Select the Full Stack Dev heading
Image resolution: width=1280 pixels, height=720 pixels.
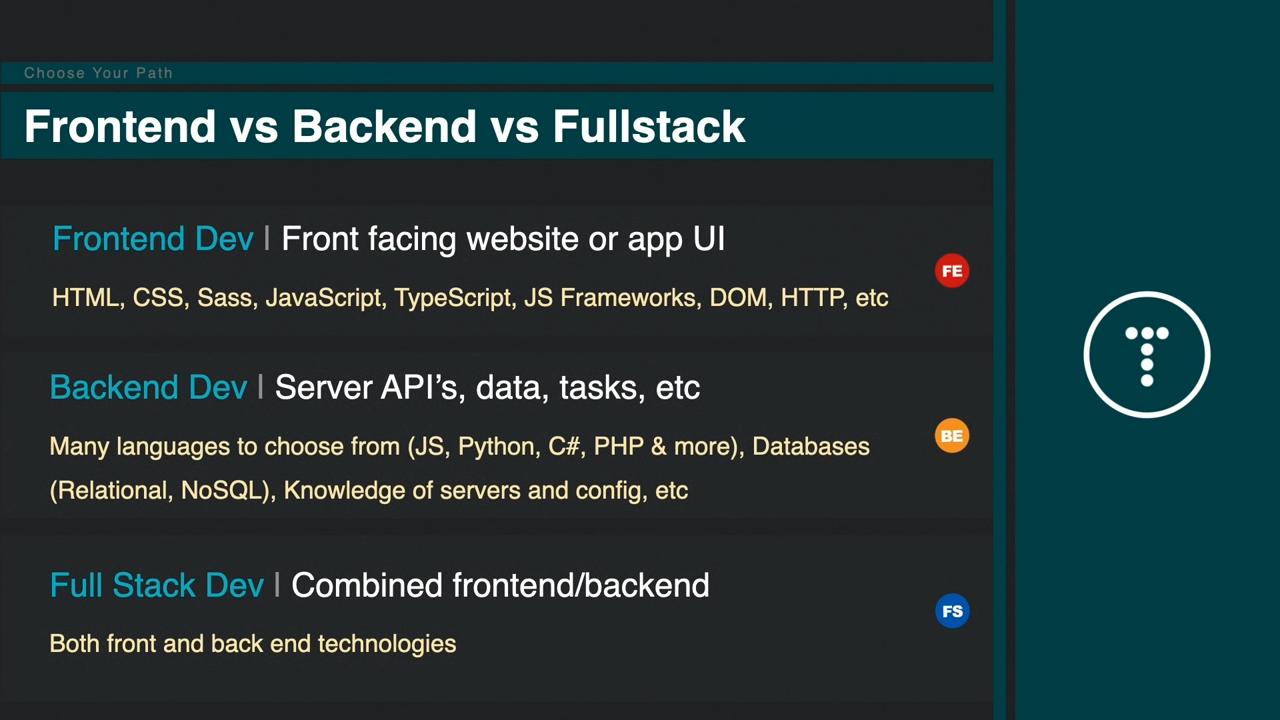tap(157, 586)
